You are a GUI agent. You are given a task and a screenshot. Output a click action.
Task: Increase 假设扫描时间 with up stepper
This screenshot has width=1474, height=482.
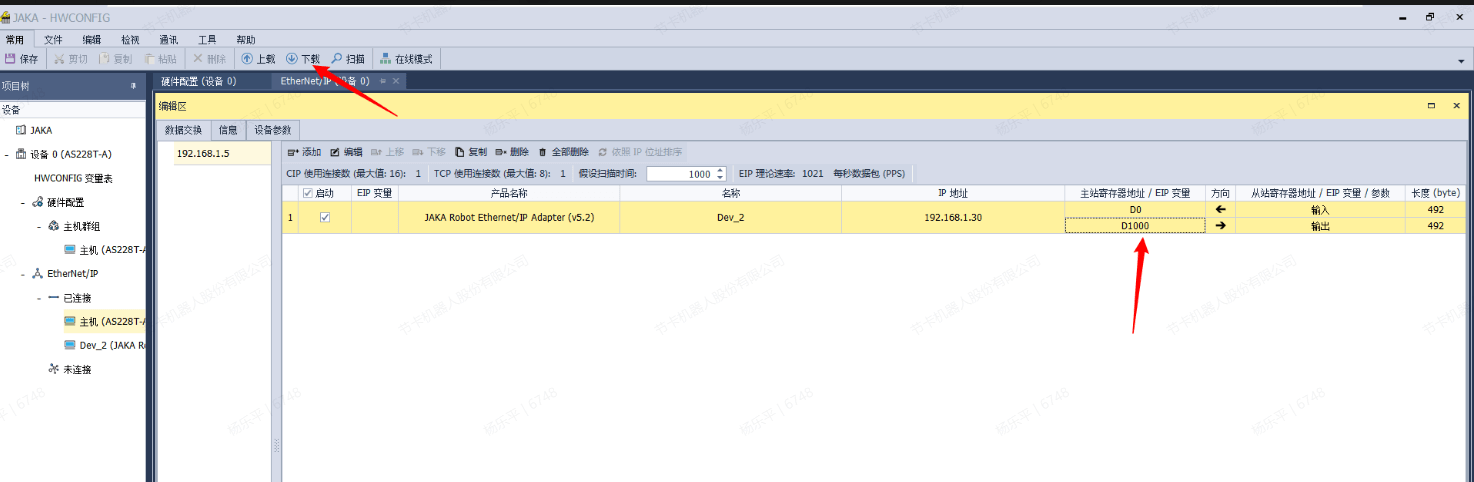click(x=721, y=170)
